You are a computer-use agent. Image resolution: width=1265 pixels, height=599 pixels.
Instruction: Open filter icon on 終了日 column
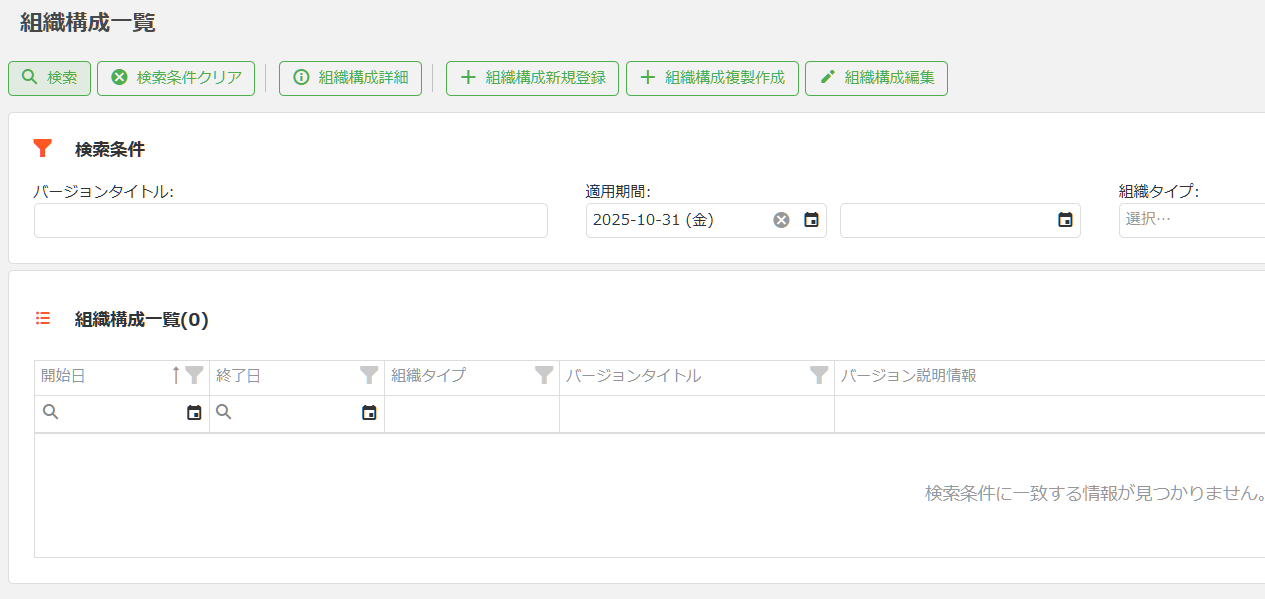[369, 376]
